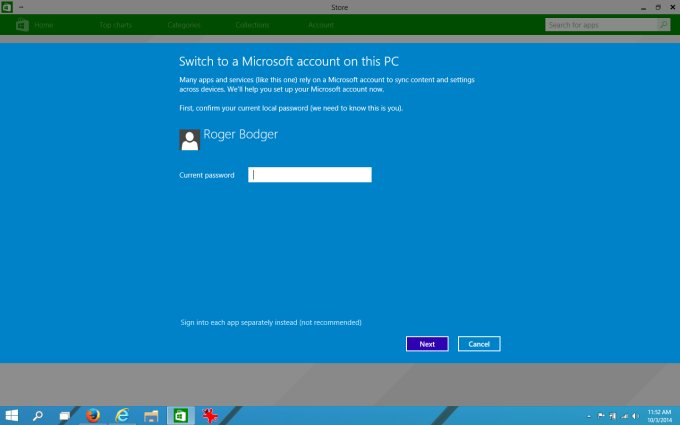680x425 pixels.
Task: Open Action Center flag icon in tray
Action: click(601, 416)
